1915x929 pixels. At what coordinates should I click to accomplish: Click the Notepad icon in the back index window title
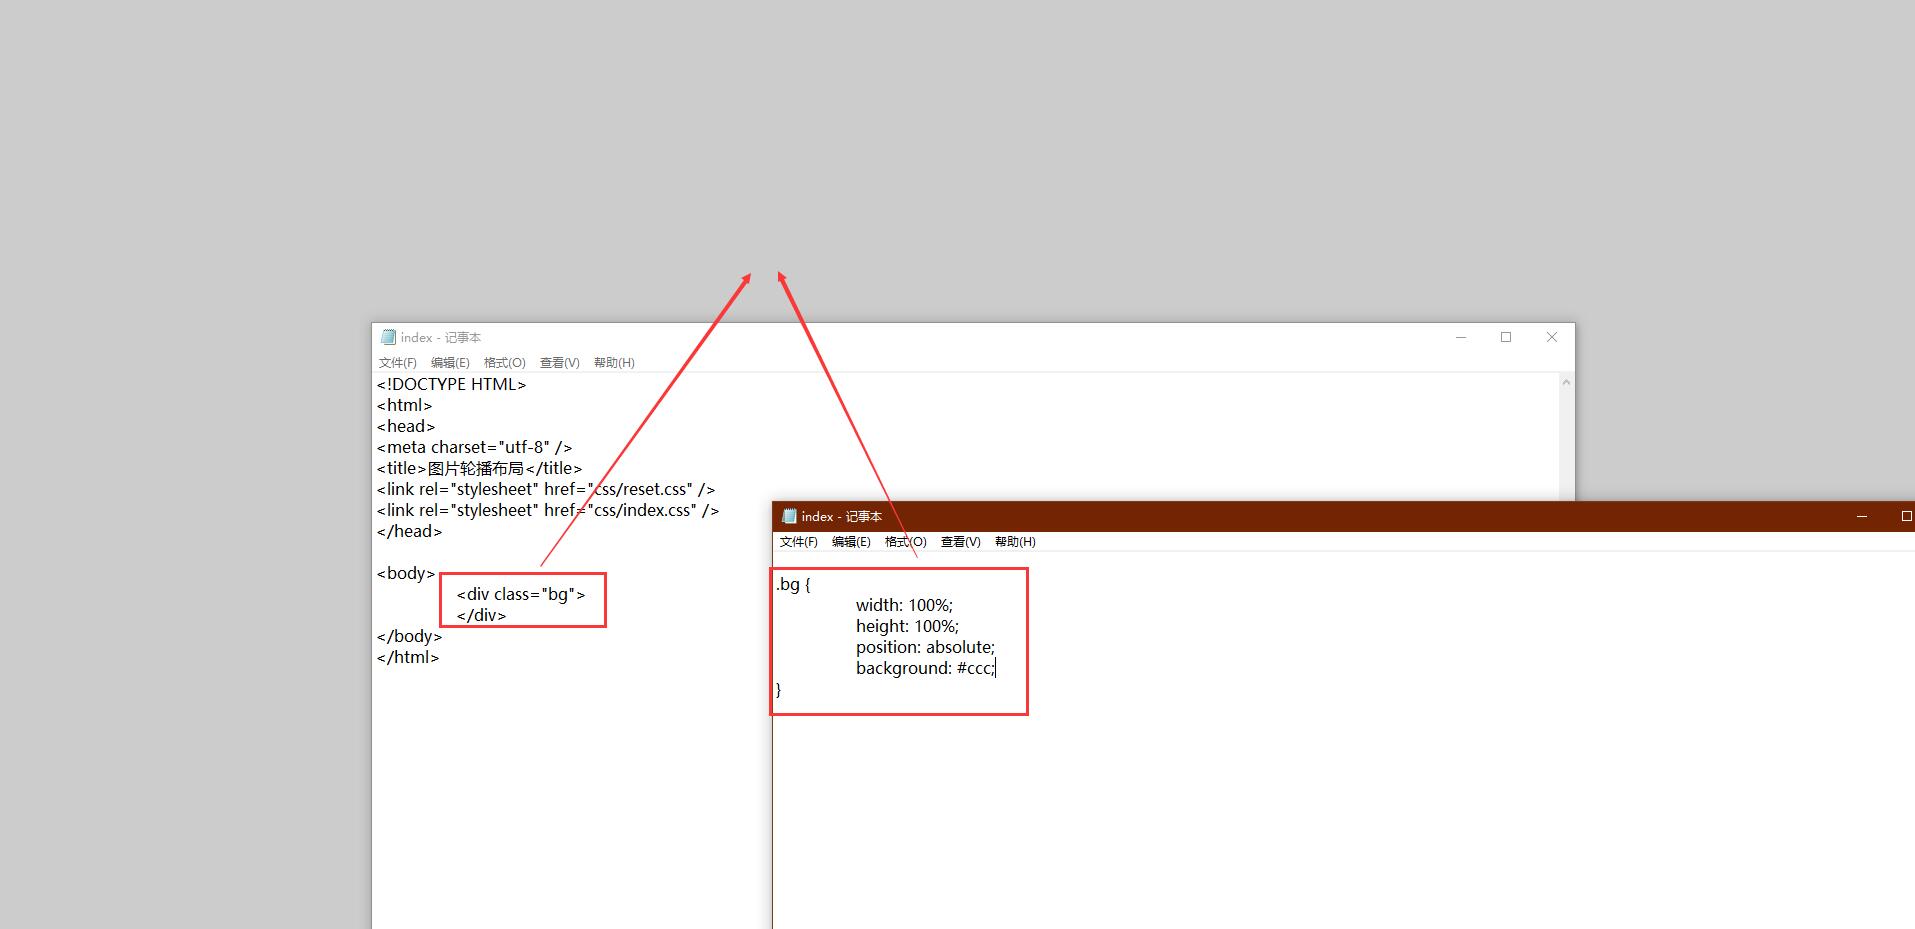(x=388, y=337)
